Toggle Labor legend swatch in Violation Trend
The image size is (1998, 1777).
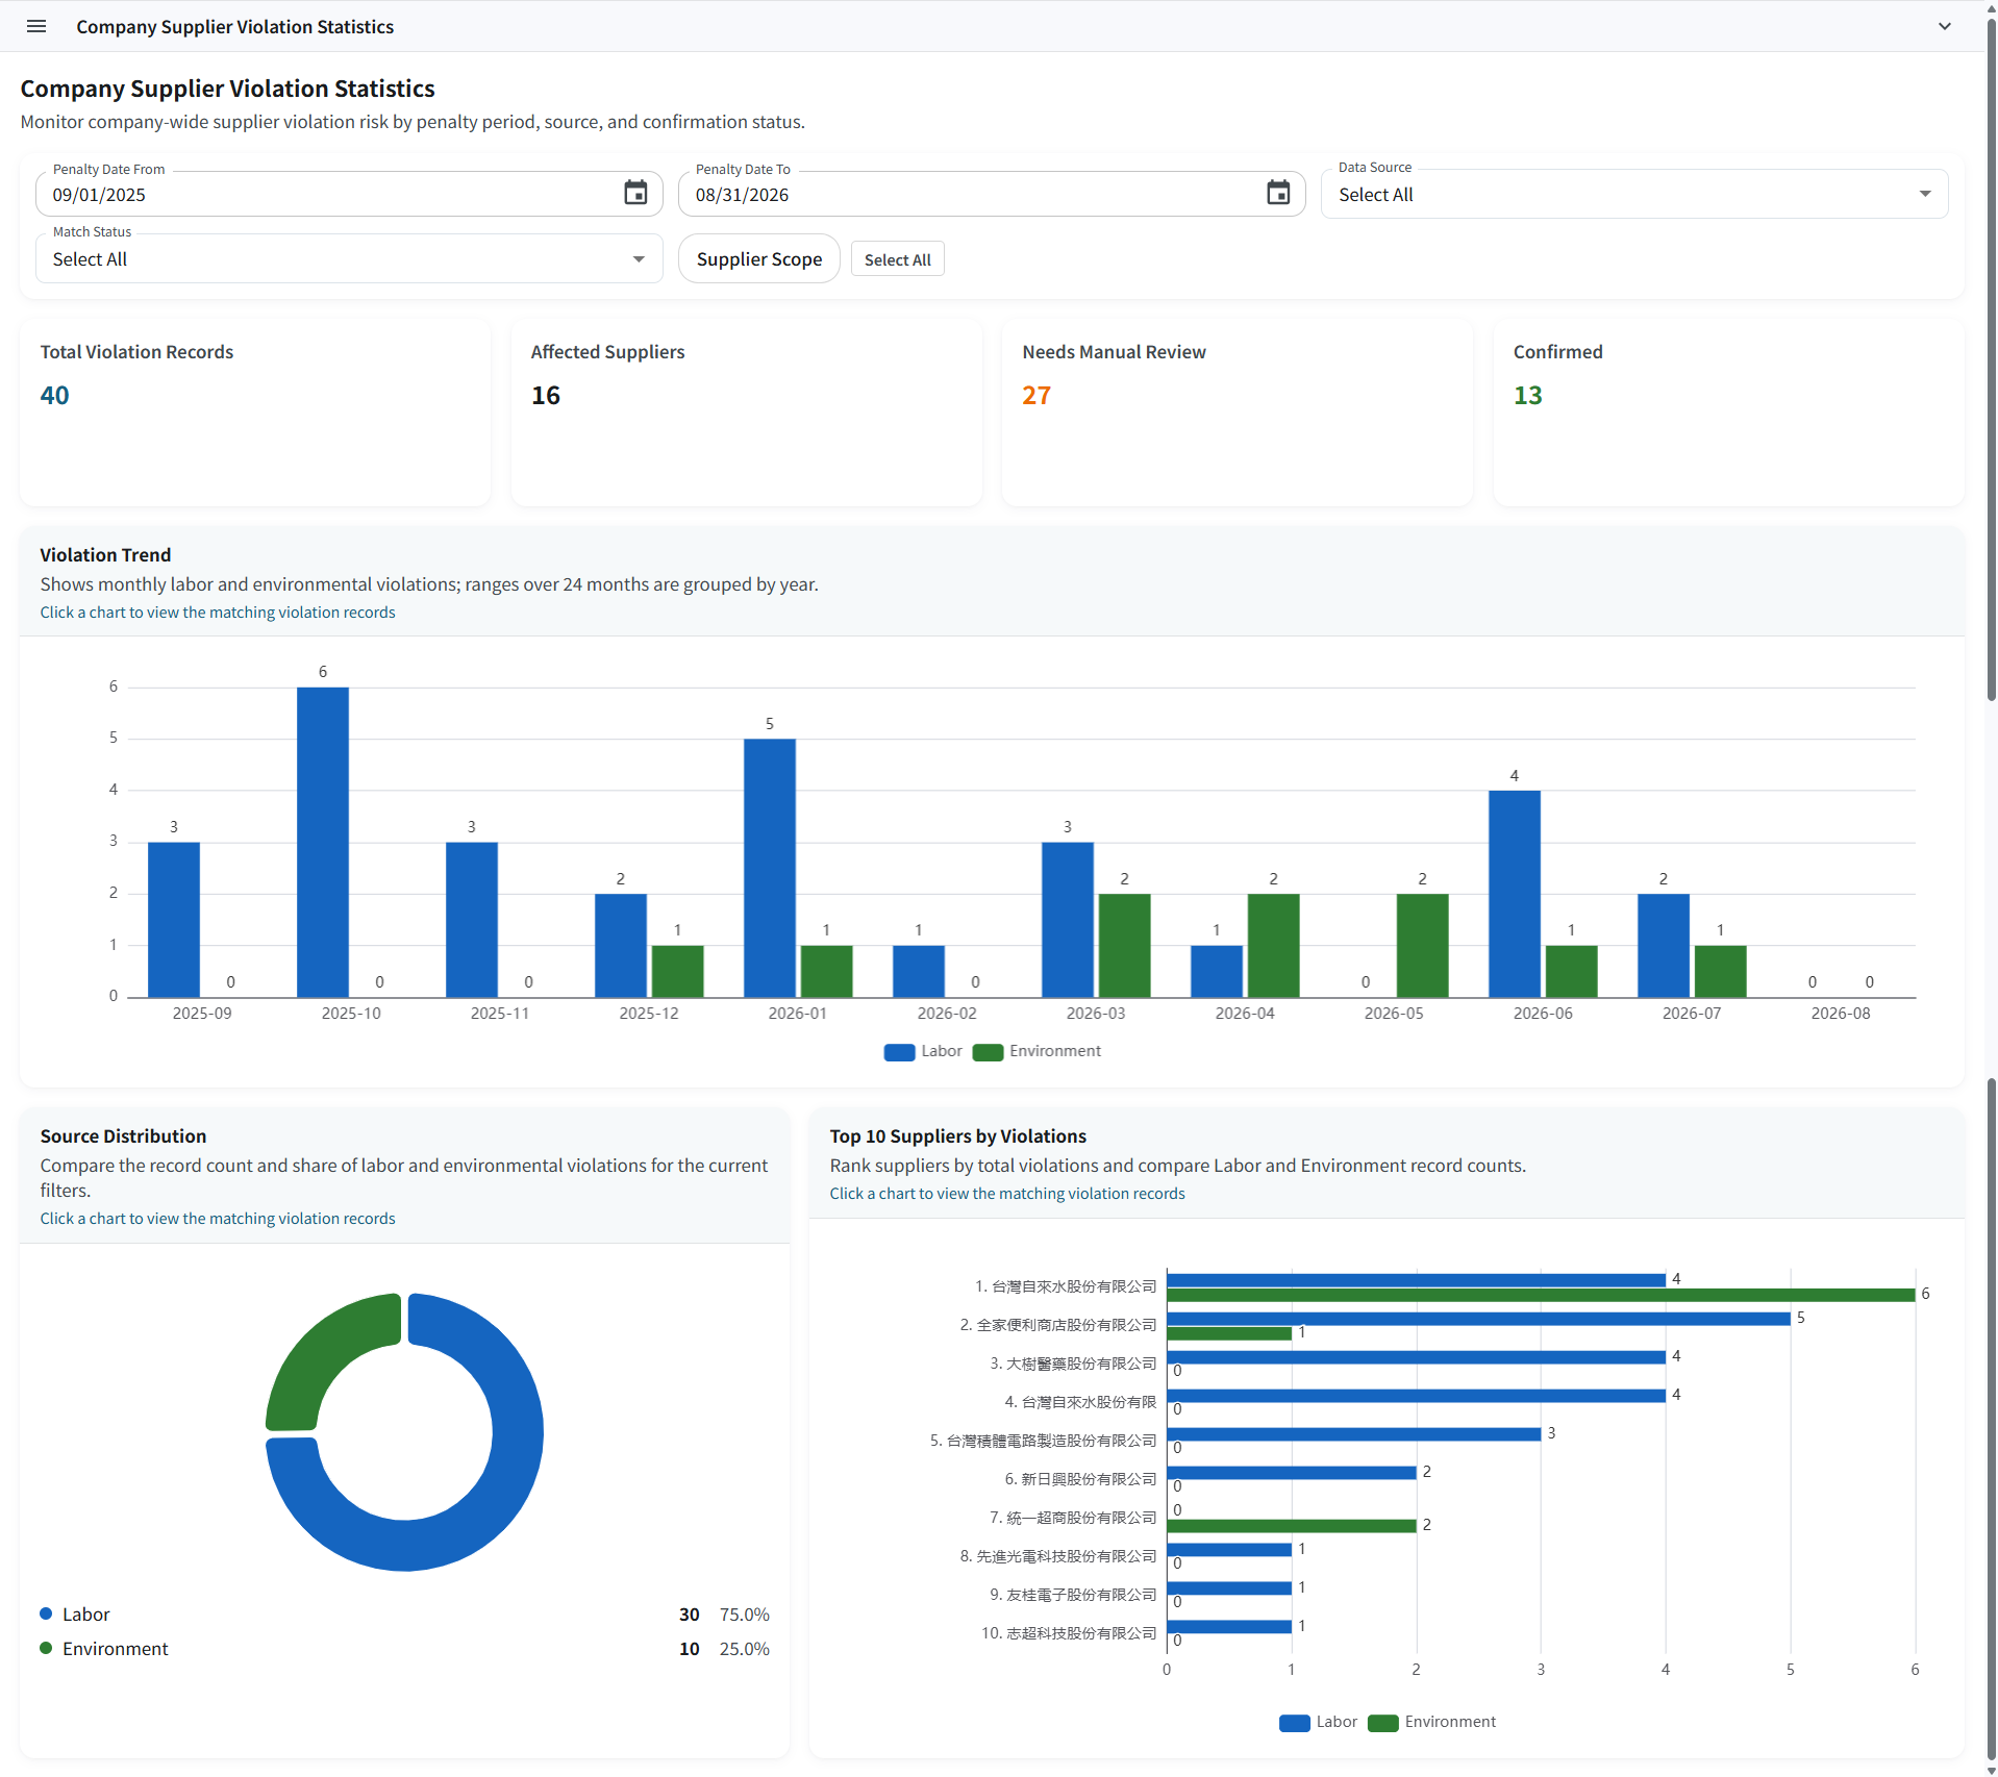(899, 1052)
